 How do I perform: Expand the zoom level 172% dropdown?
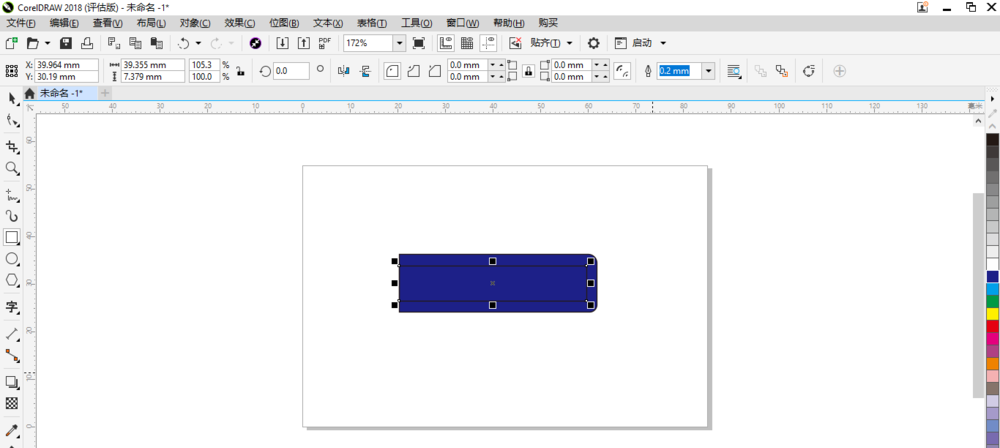point(399,43)
